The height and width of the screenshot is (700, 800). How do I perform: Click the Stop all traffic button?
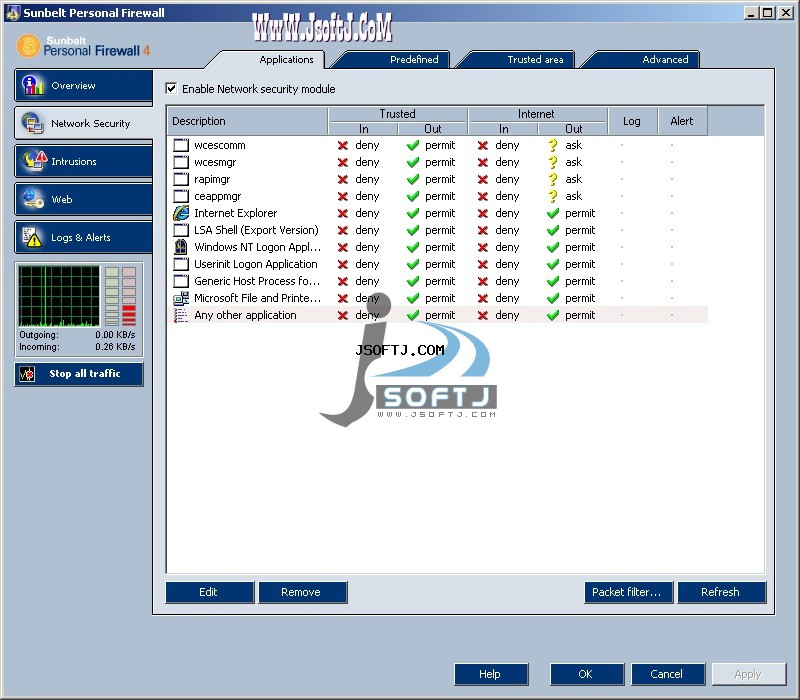(x=79, y=374)
